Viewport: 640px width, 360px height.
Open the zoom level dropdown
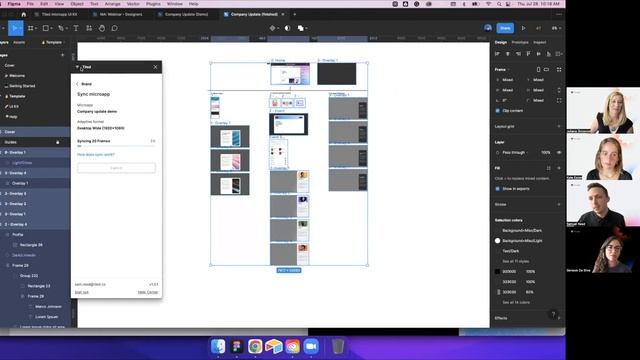556,28
